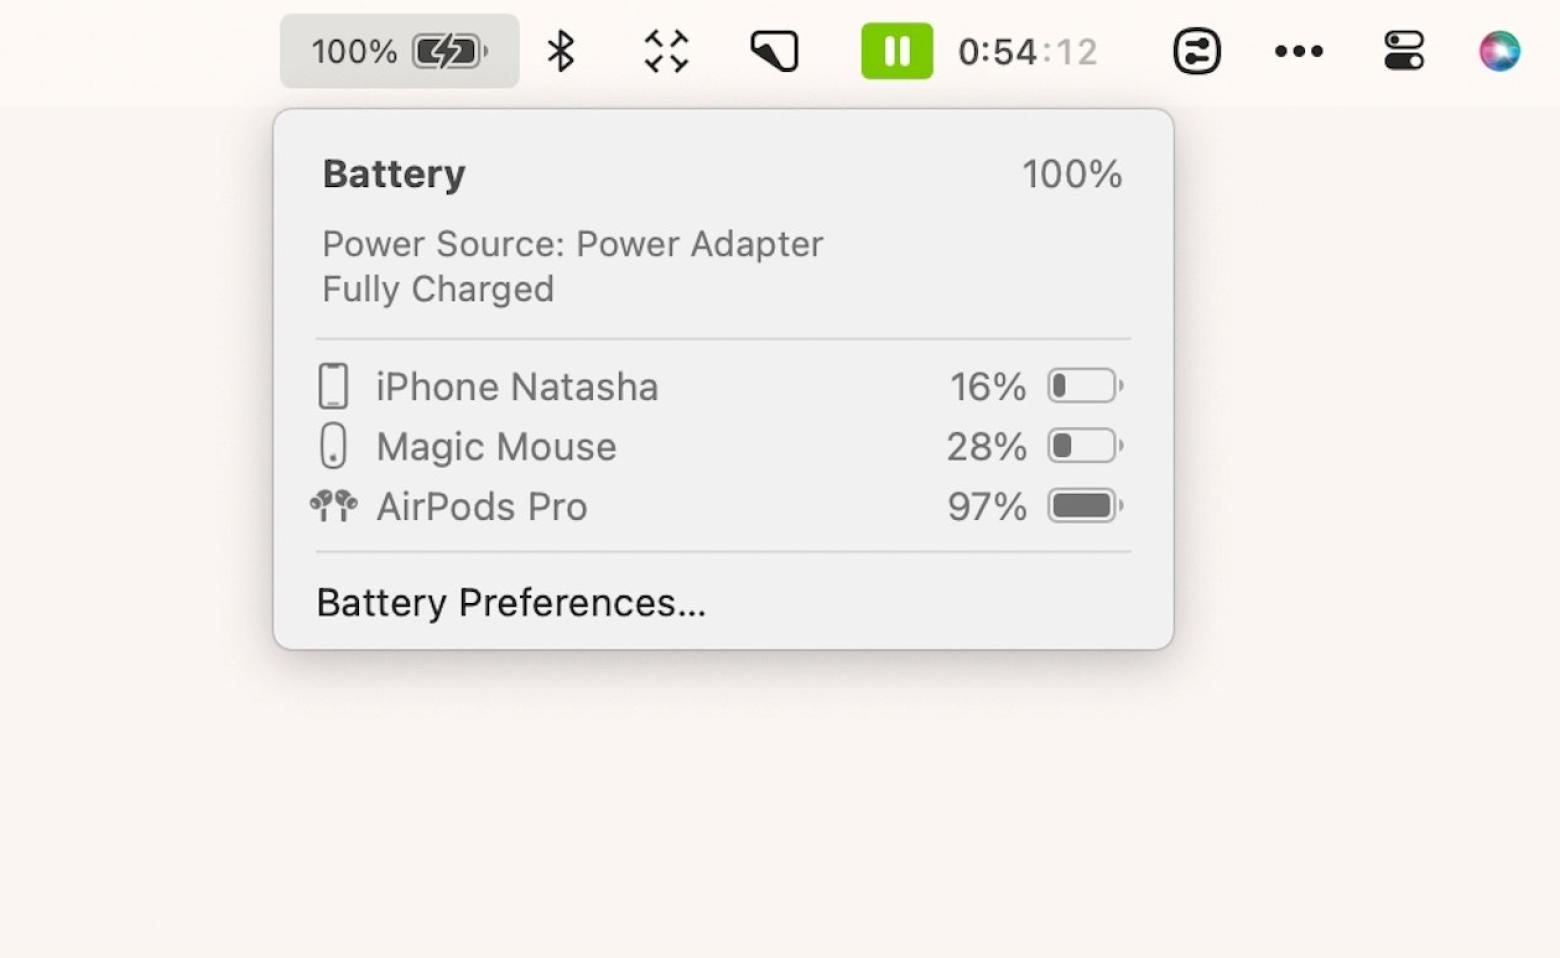Click the AirPods Pro earbuds icon
Screen dimensions: 1560x958
[333, 506]
